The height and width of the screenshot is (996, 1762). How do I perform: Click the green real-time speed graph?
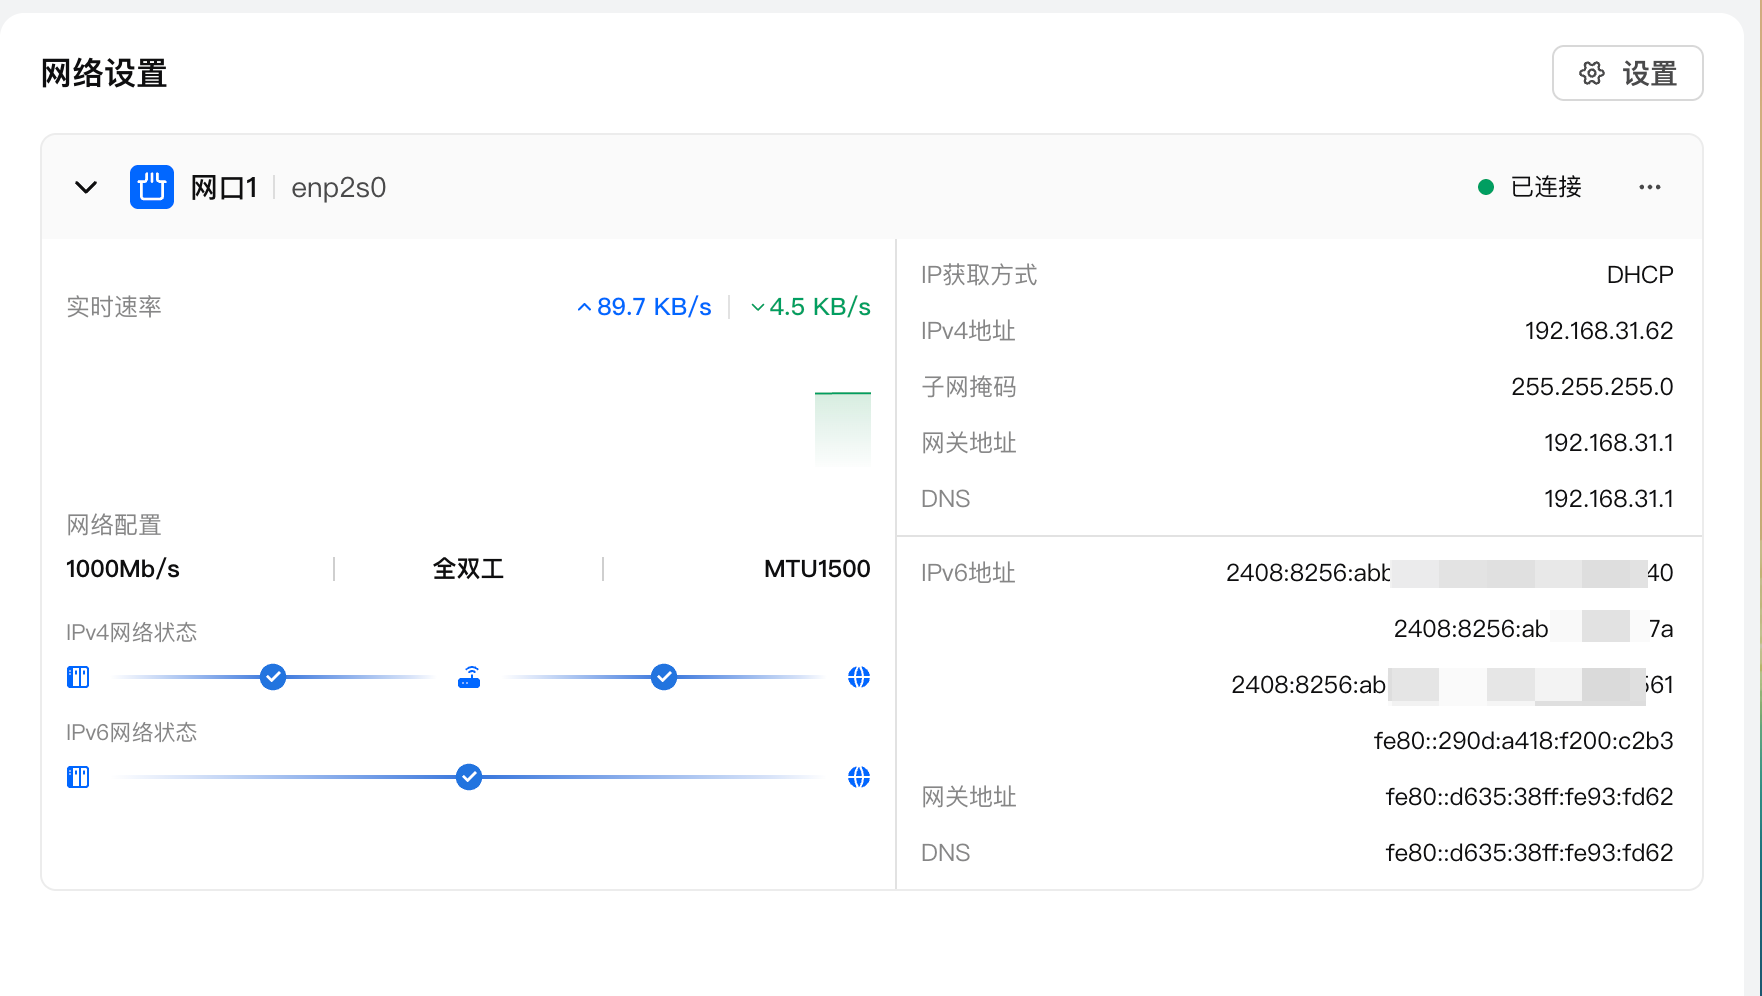[x=843, y=428]
